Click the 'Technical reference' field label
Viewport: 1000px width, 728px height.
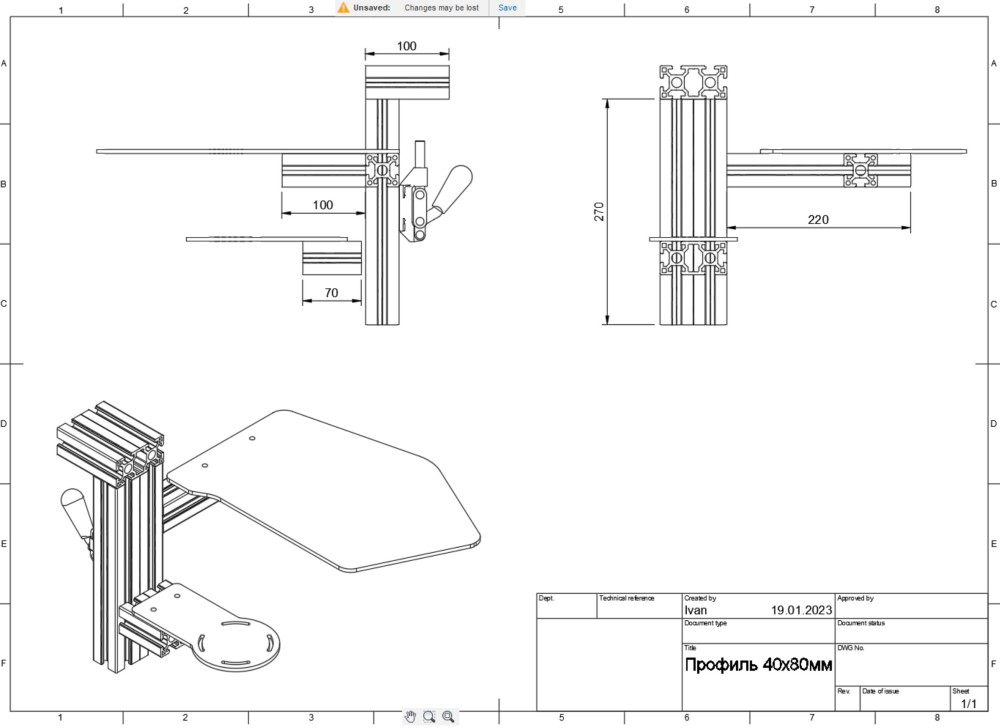626,598
